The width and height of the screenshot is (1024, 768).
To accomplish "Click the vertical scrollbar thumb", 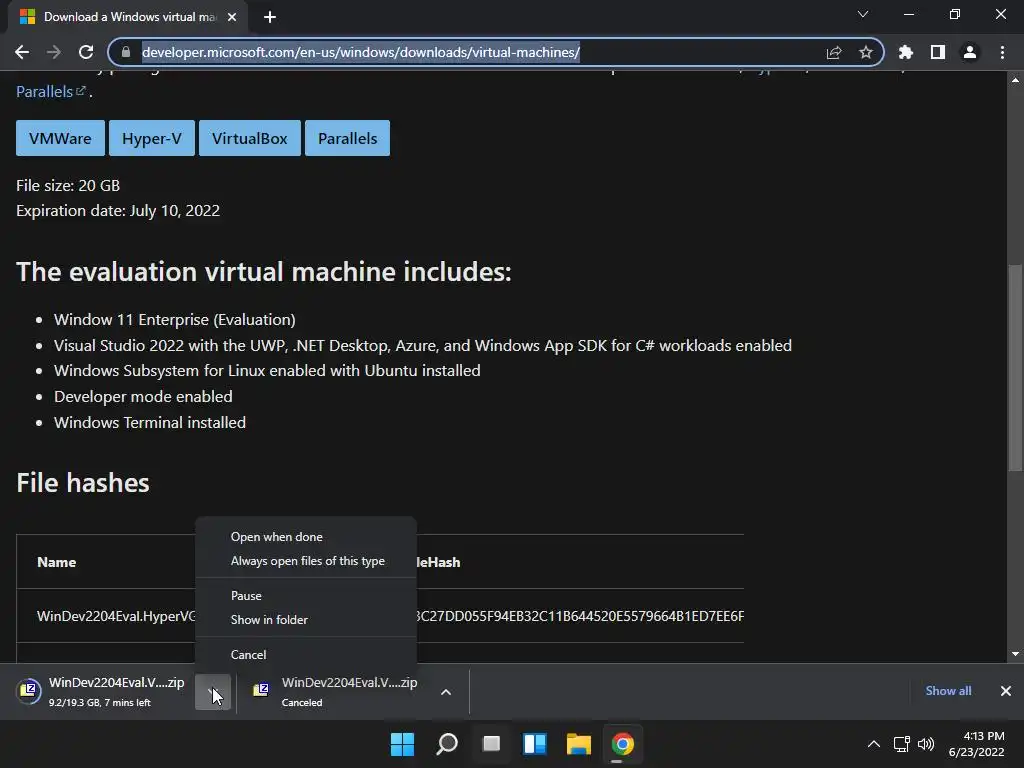I will (x=1015, y=367).
